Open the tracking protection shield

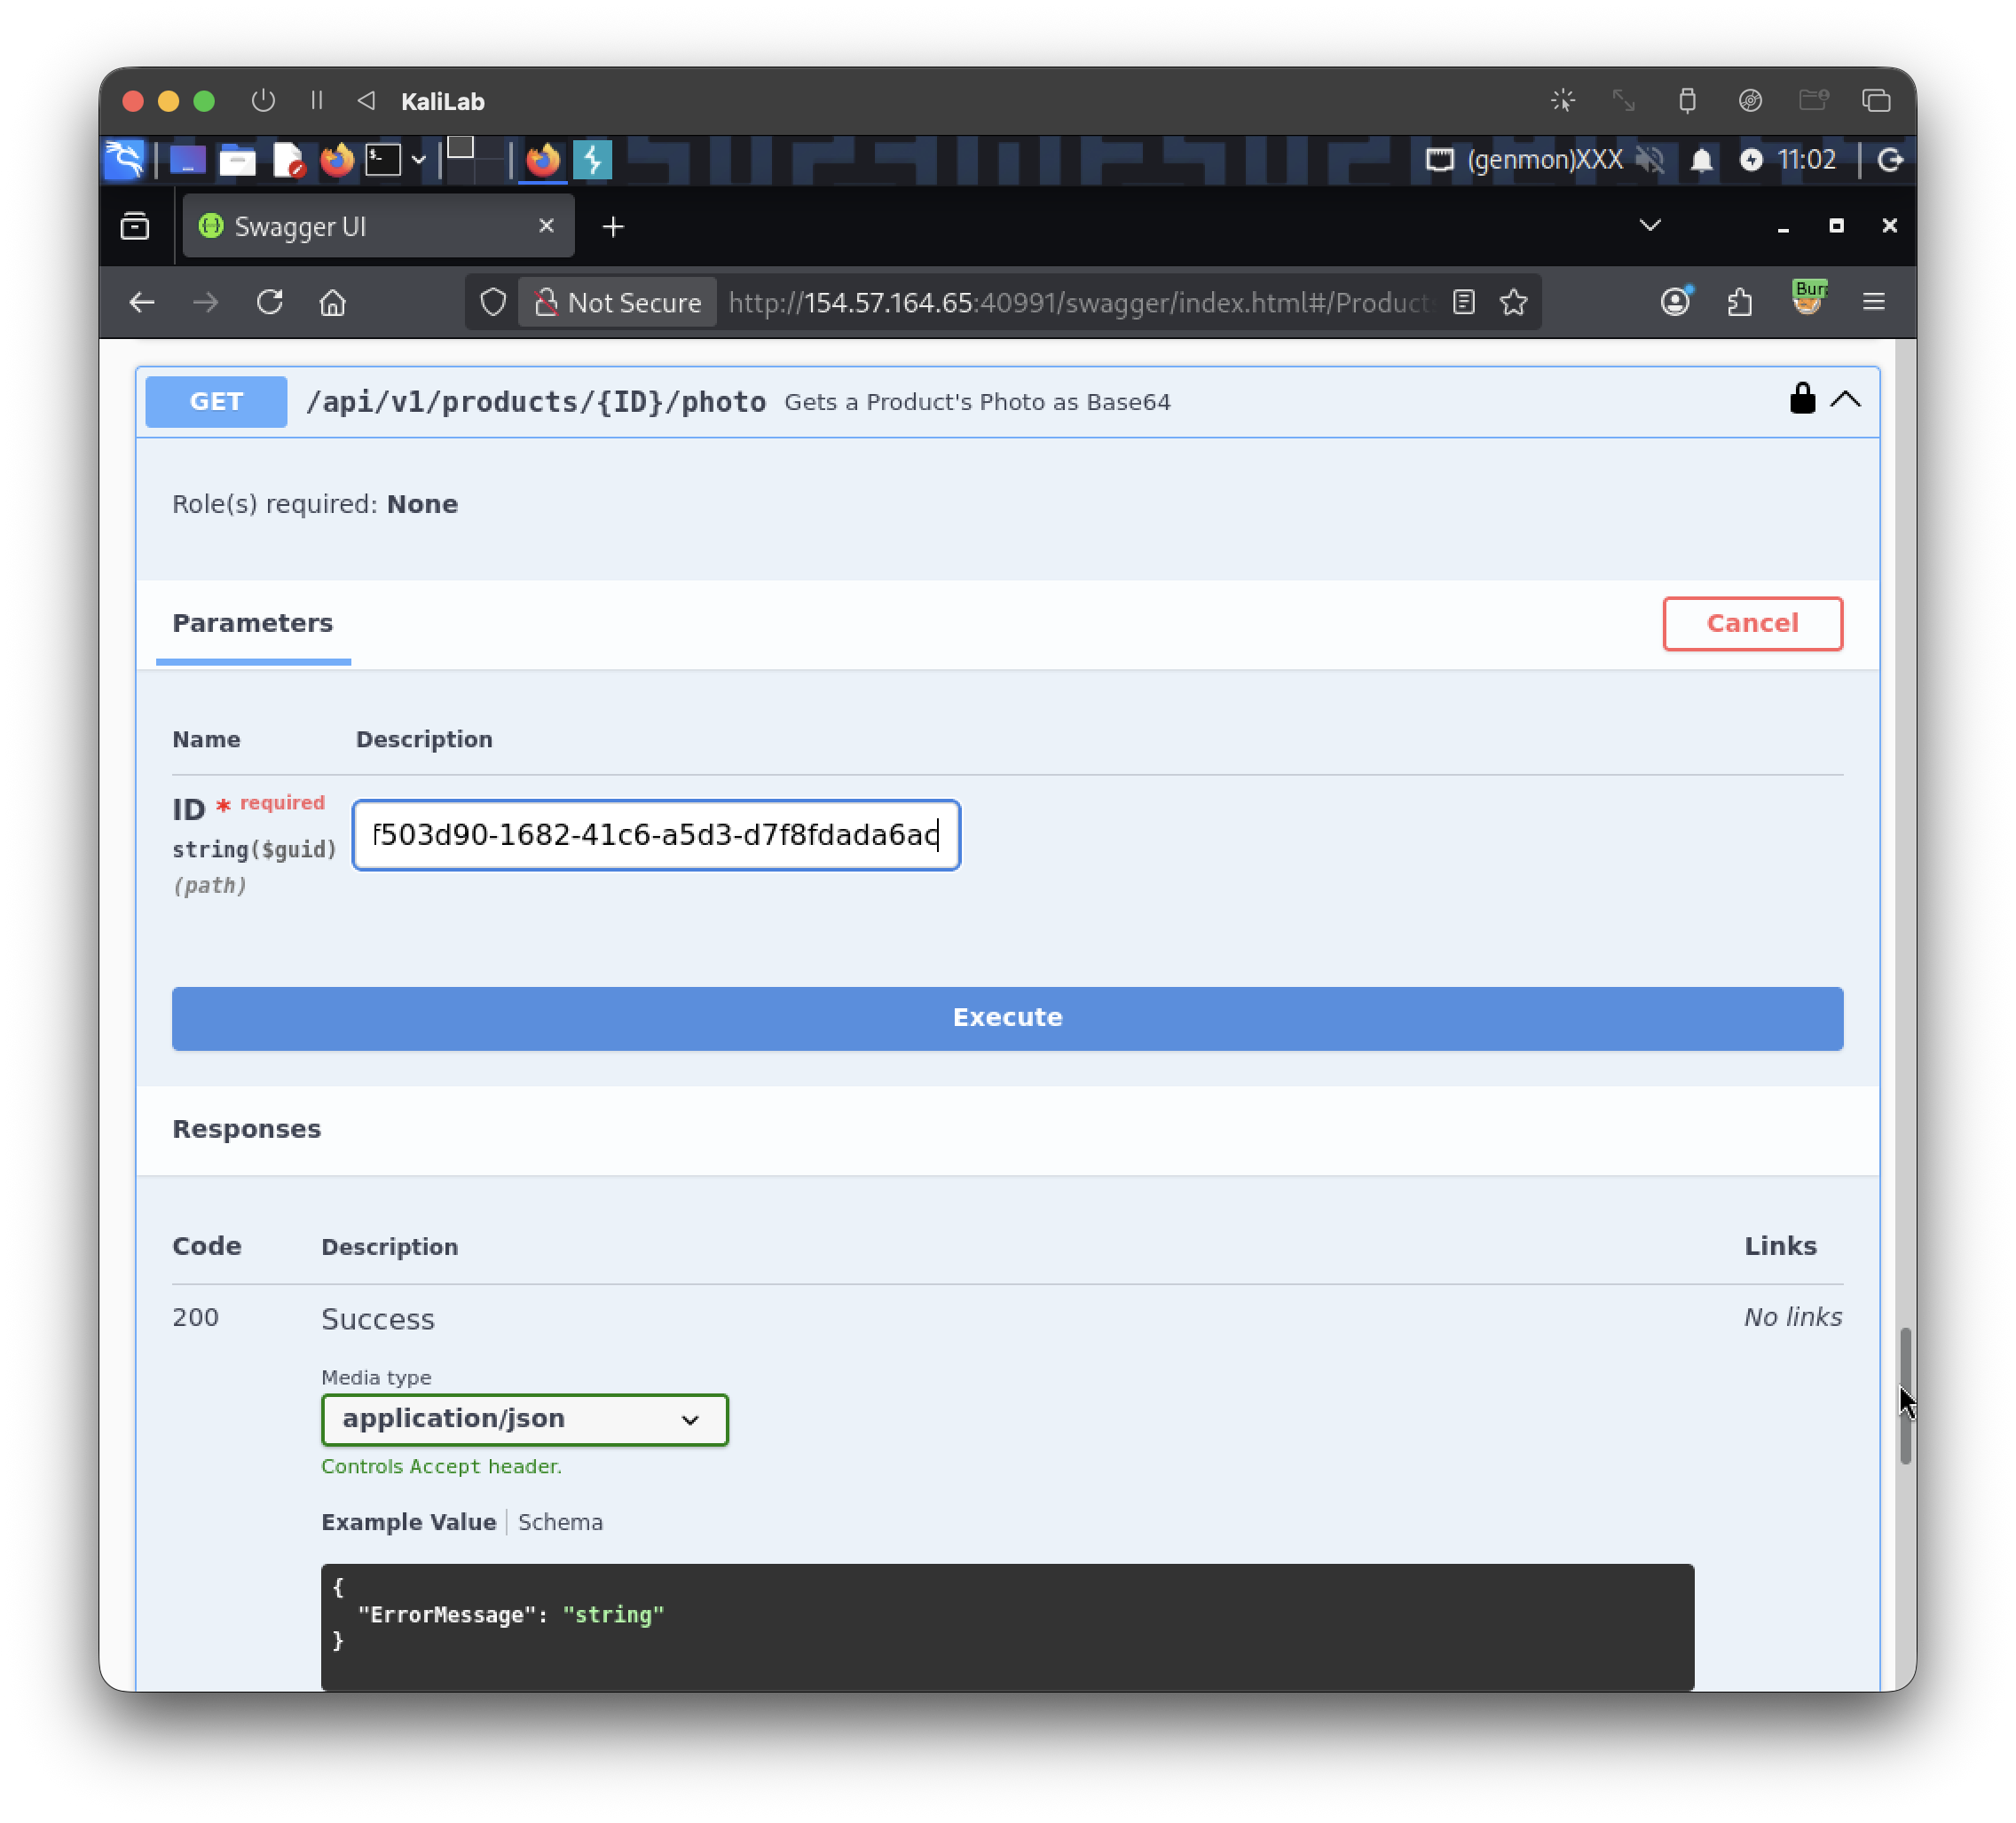pos(493,302)
